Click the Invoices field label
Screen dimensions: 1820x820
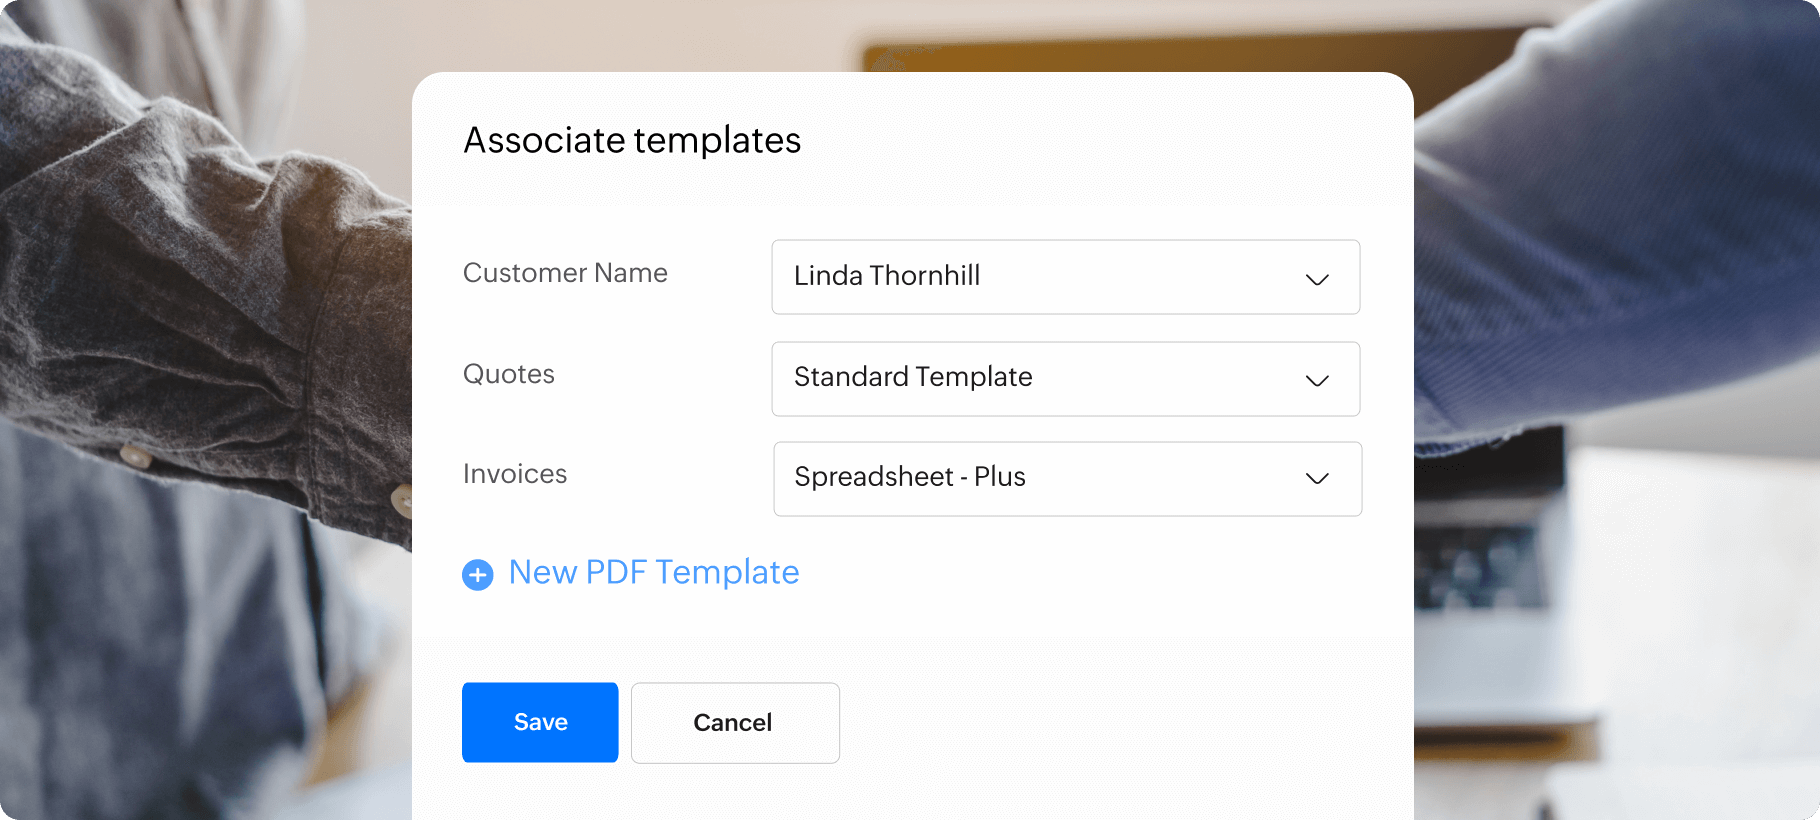coord(515,474)
